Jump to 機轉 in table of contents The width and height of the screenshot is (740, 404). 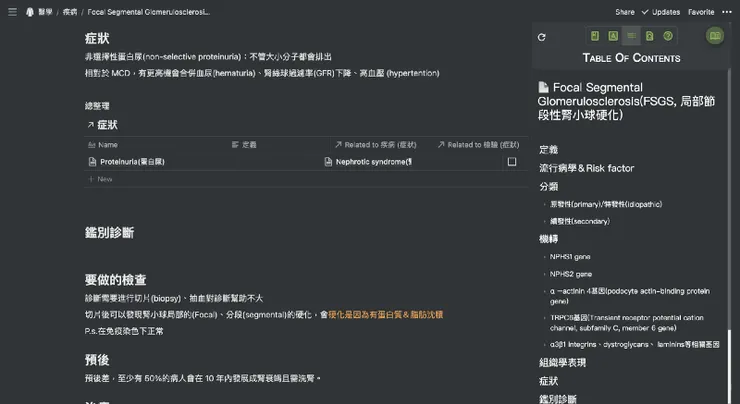(548, 239)
